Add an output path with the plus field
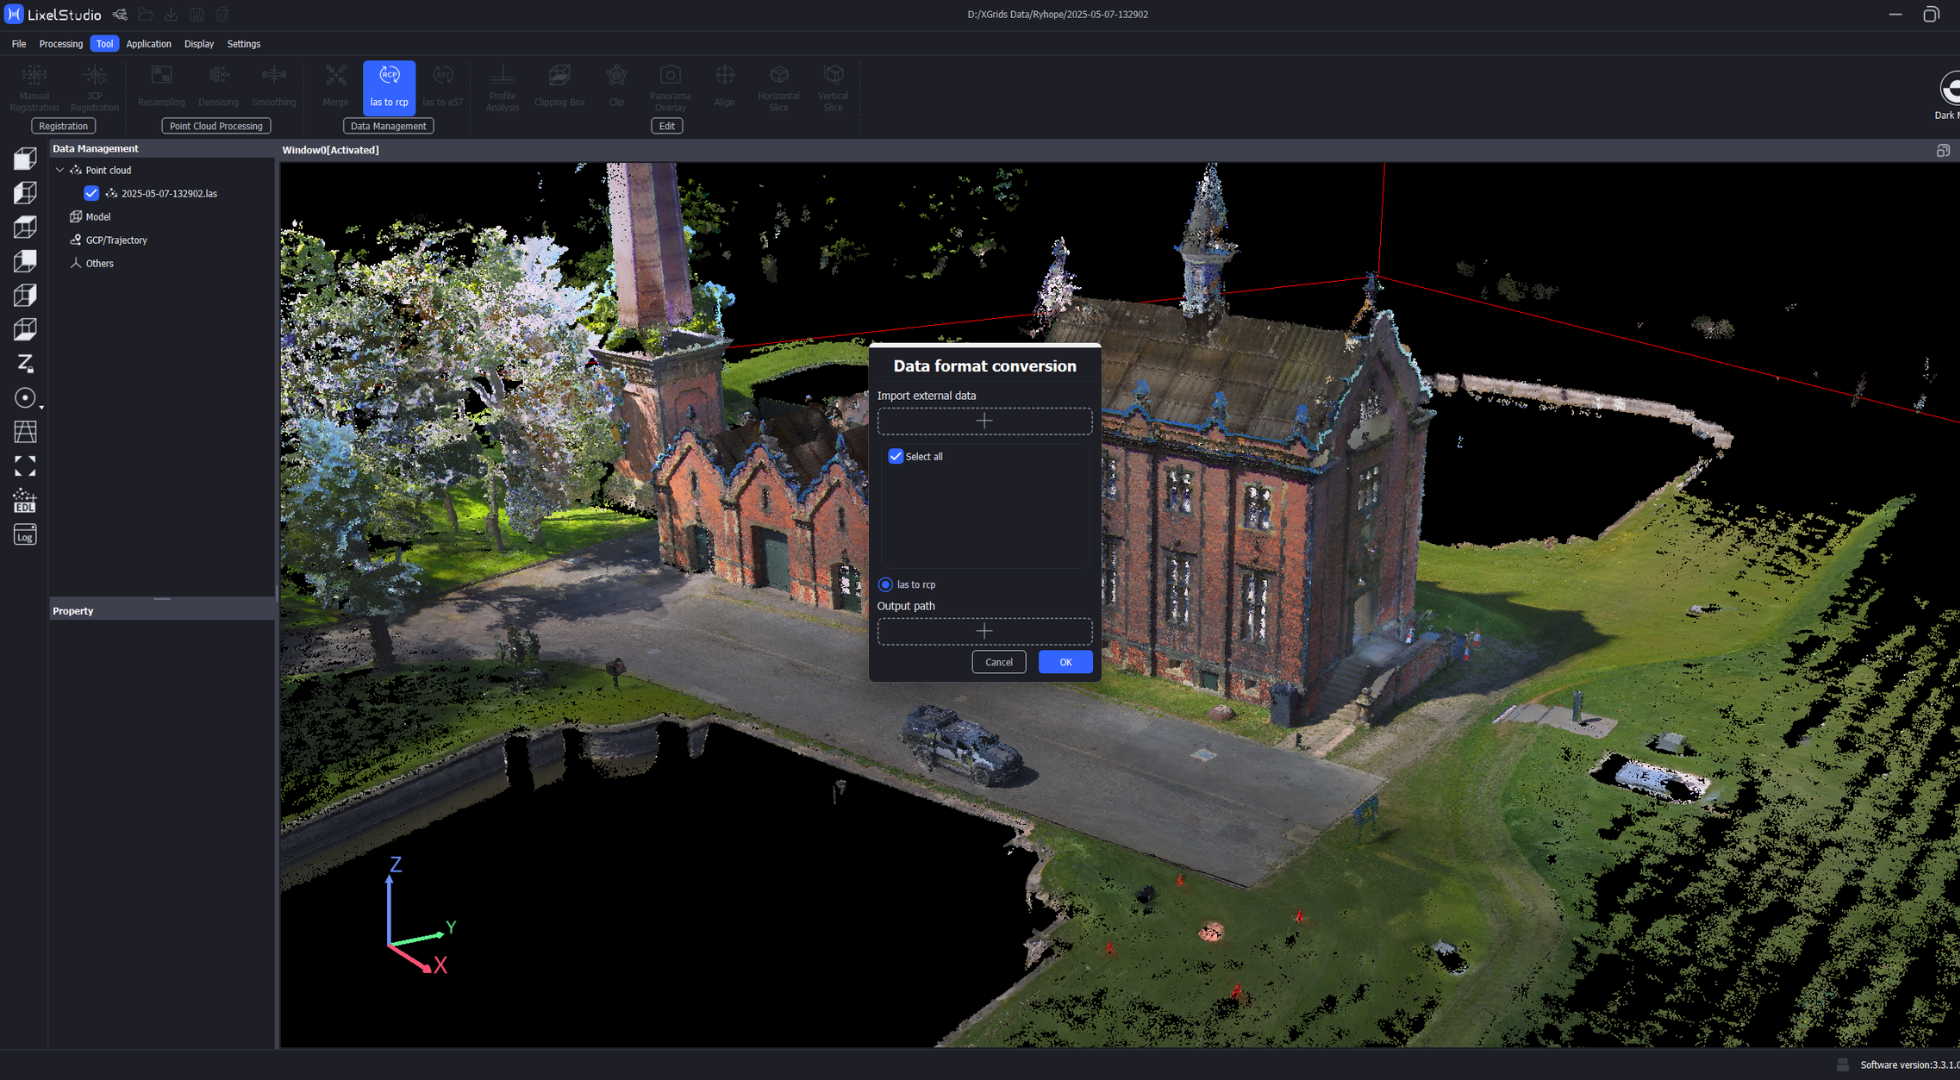The image size is (1960, 1080). pyautogui.click(x=984, y=630)
